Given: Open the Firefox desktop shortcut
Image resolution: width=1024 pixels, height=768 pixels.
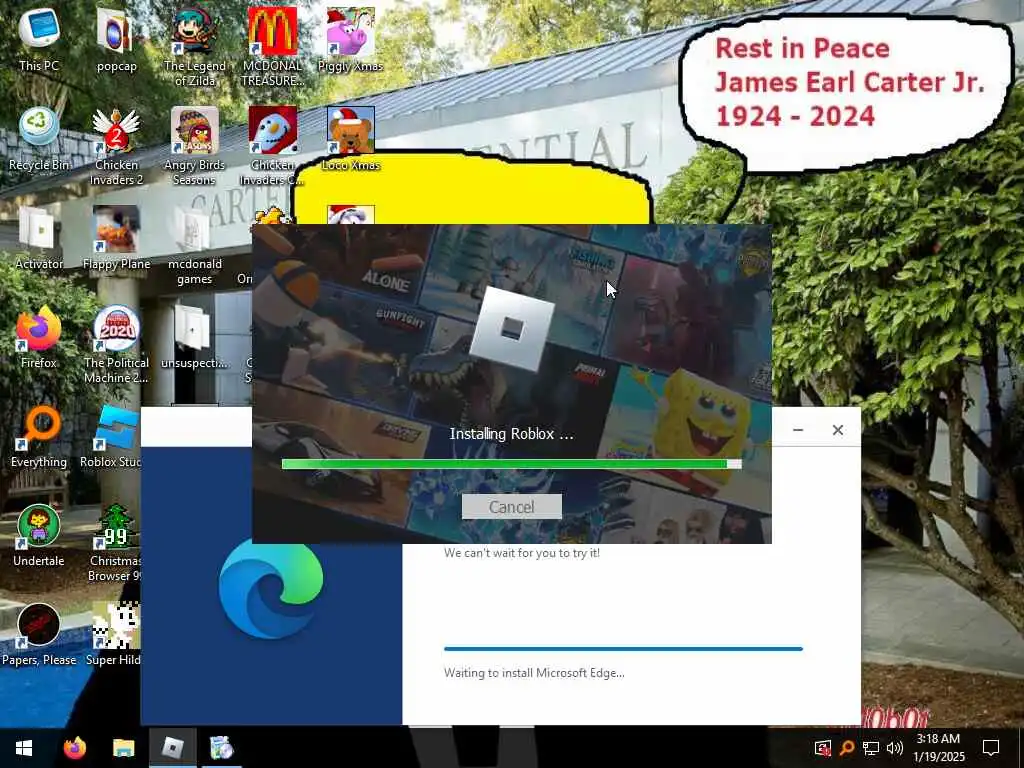Looking at the screenshot, I should tap(39, 337).
